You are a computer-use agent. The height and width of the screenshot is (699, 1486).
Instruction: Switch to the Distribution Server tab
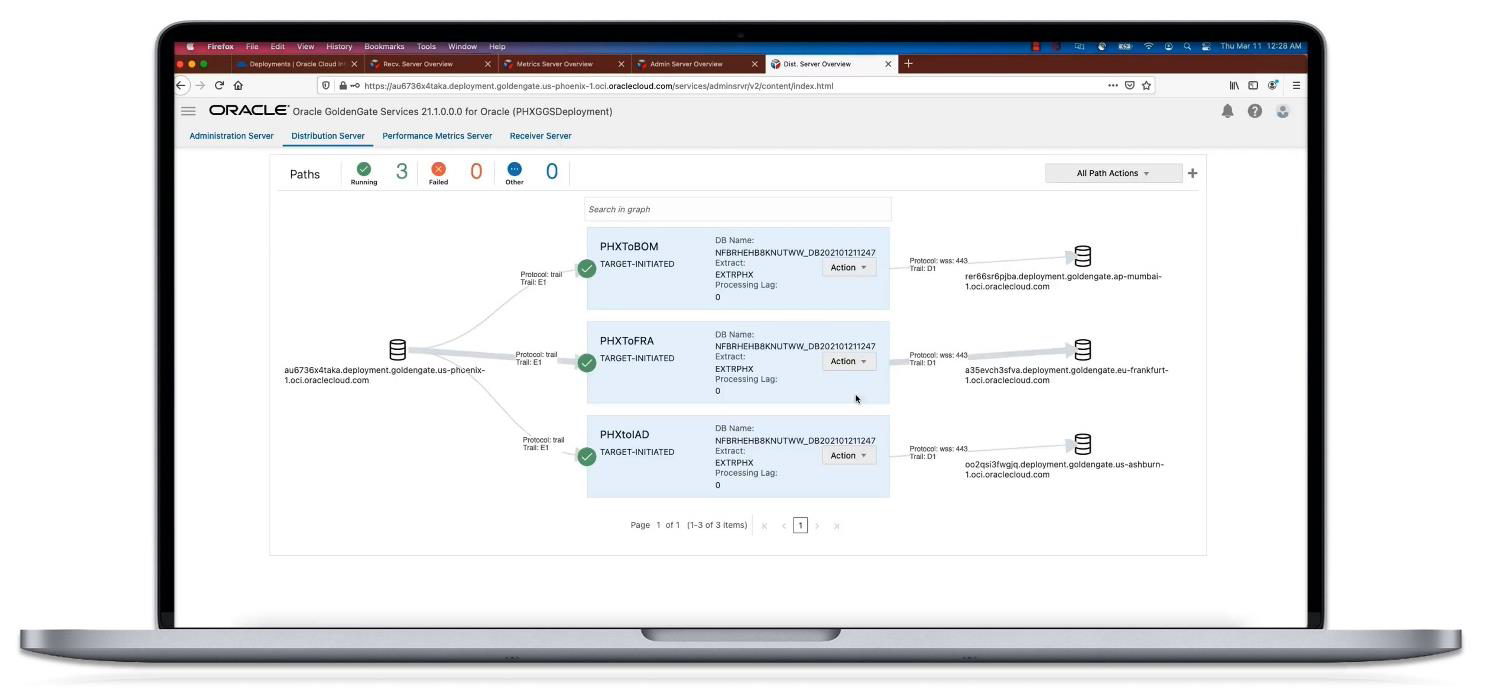[x=328, y=136]
